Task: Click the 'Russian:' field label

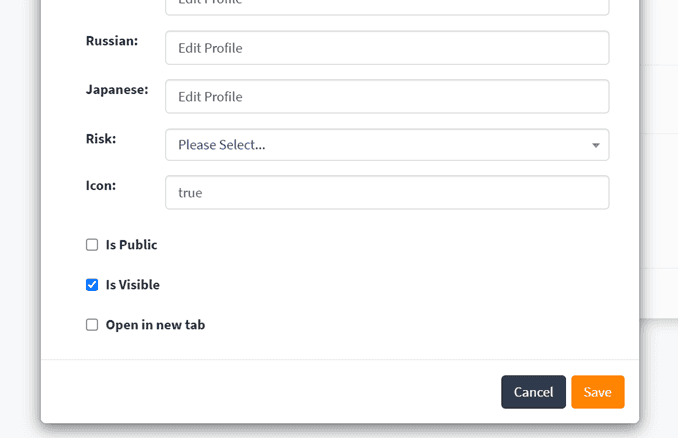Action: click(112, 41)
